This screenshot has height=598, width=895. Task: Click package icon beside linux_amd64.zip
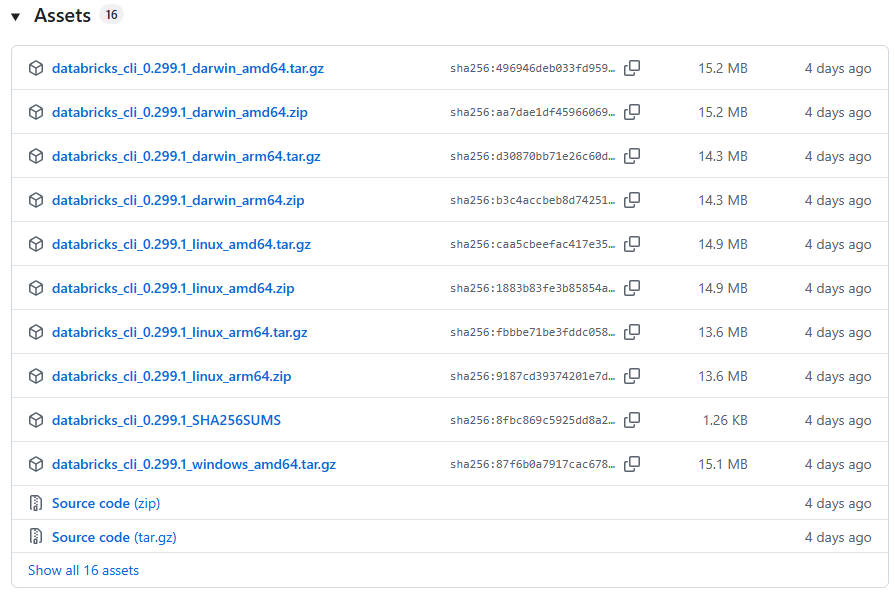[36, 288]
